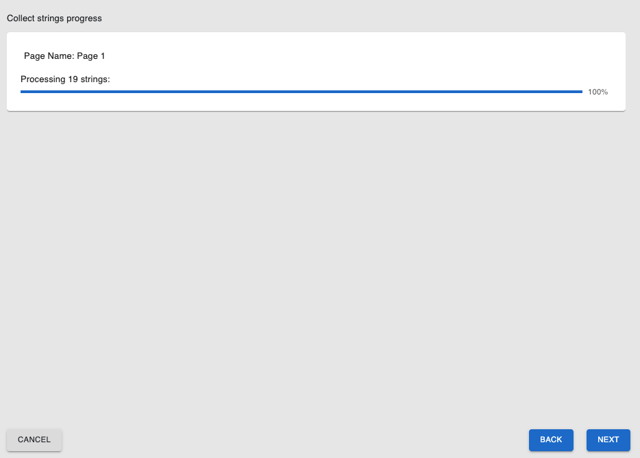
Task: Click the word "Processing" above the progress bar
Action: tap(42, 79)
